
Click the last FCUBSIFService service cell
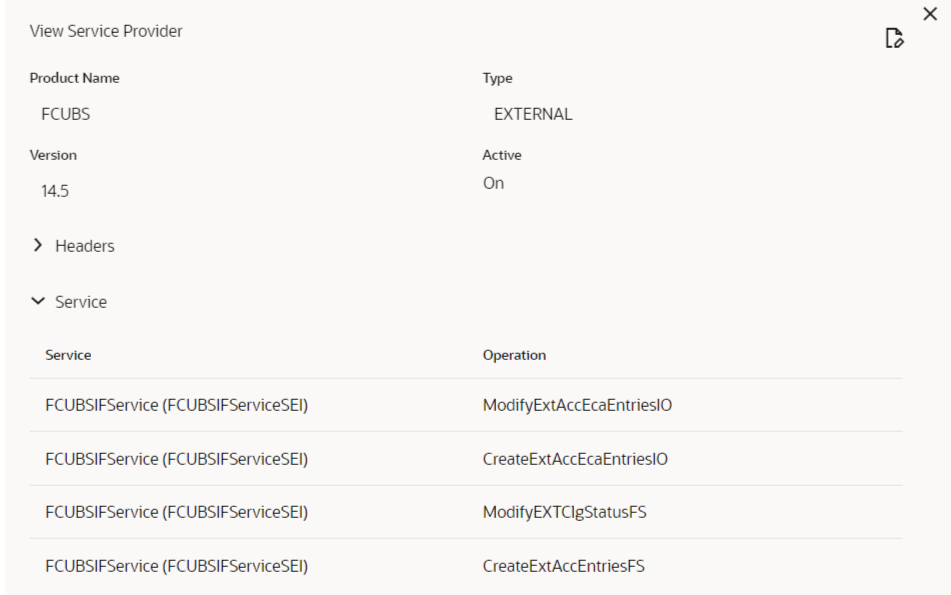(x=176, y=566)
